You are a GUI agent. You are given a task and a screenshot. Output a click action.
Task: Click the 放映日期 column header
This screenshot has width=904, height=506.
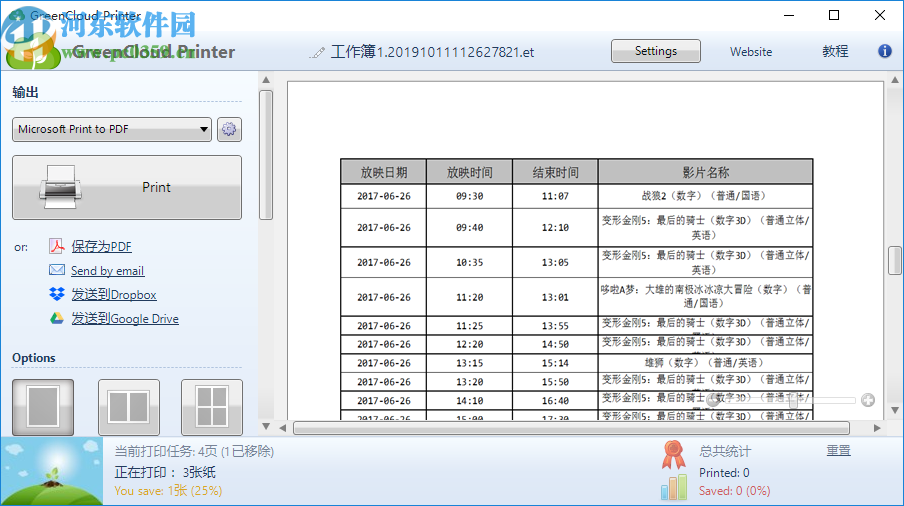[x=383, y=172]
